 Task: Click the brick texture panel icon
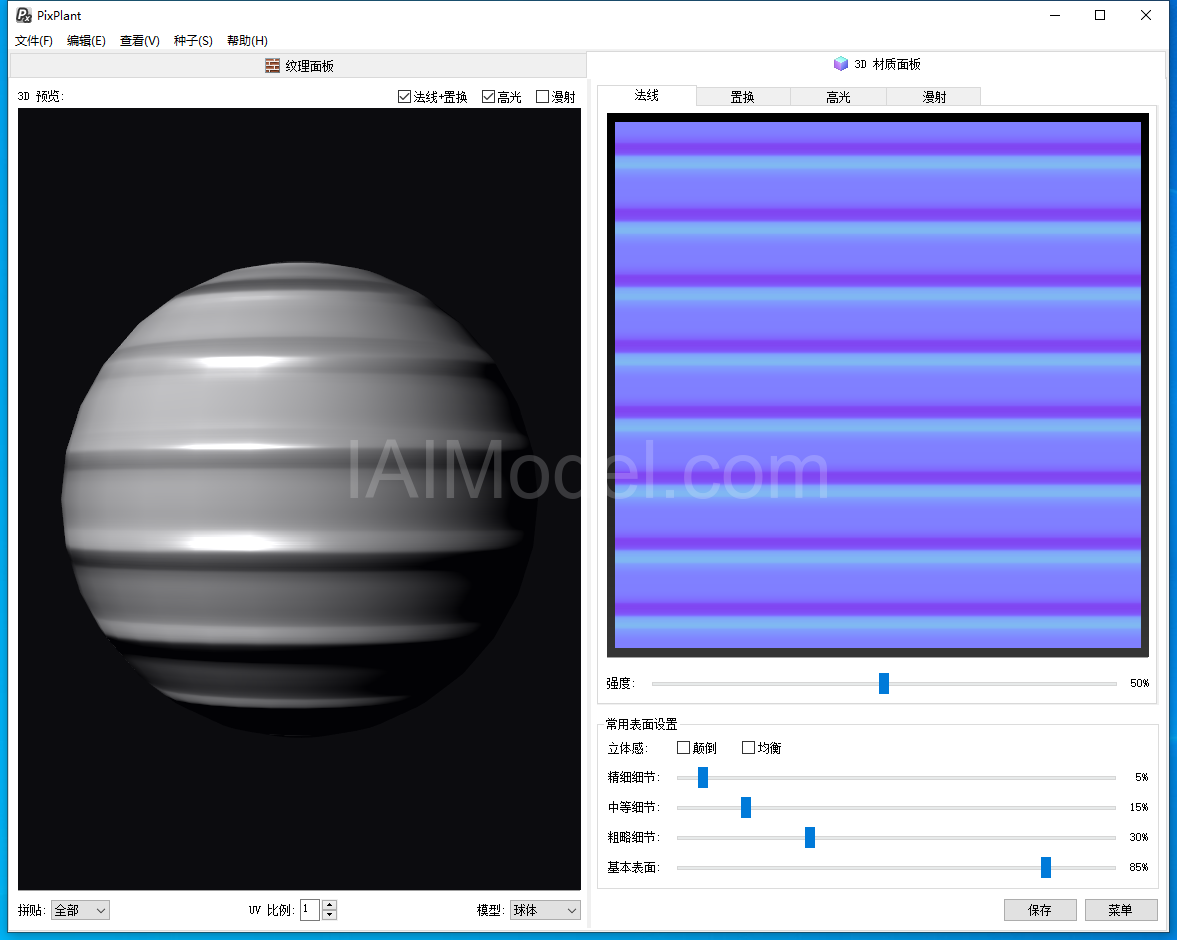point(272,66)
